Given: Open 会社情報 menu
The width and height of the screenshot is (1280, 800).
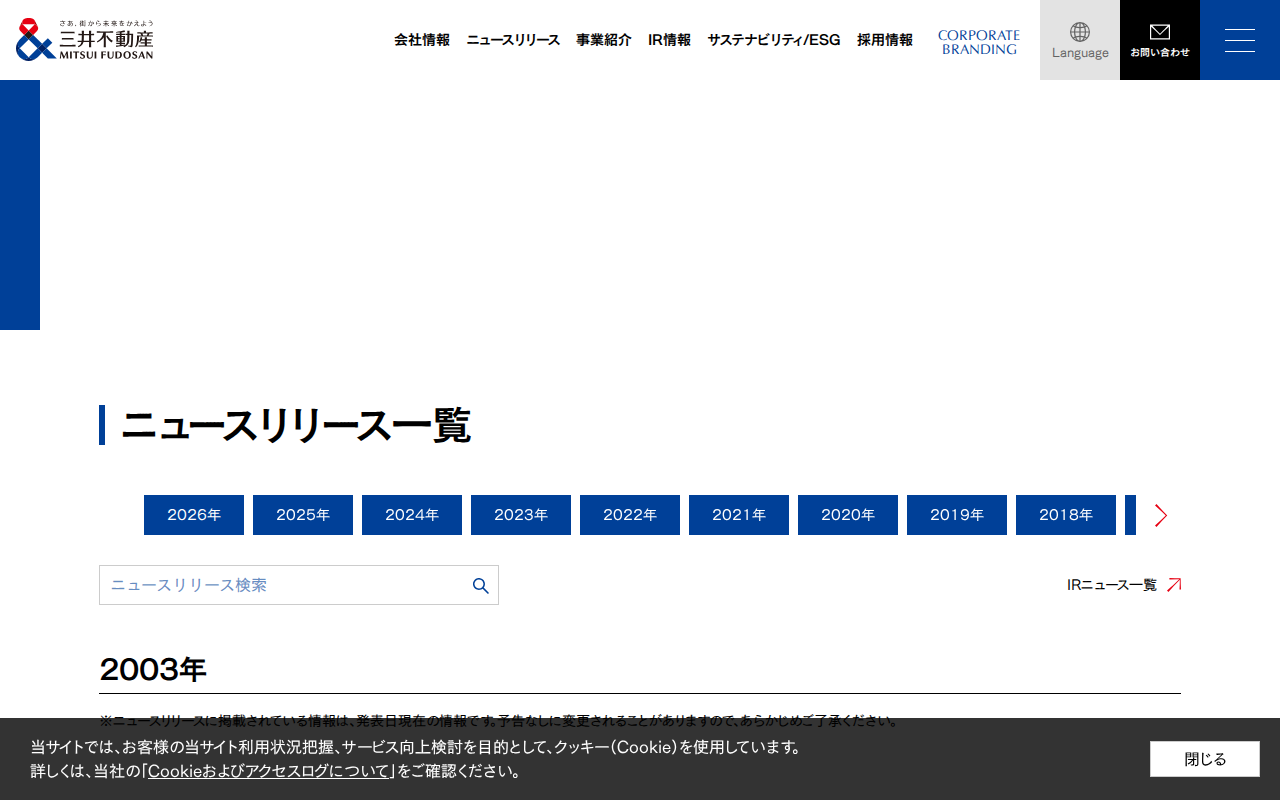Looking at the screenshot, I should [422, 40].
